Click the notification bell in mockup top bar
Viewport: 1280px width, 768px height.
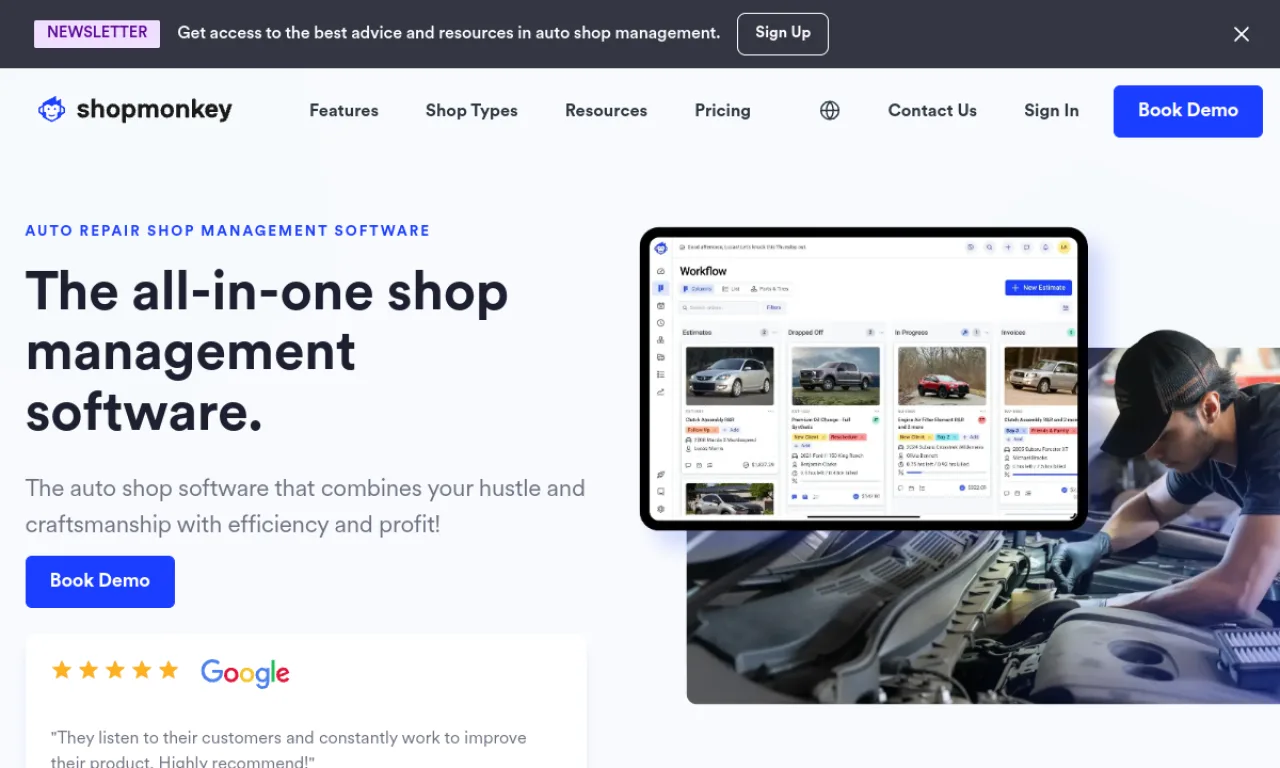pyautogui.click(x=1045, y=247)
